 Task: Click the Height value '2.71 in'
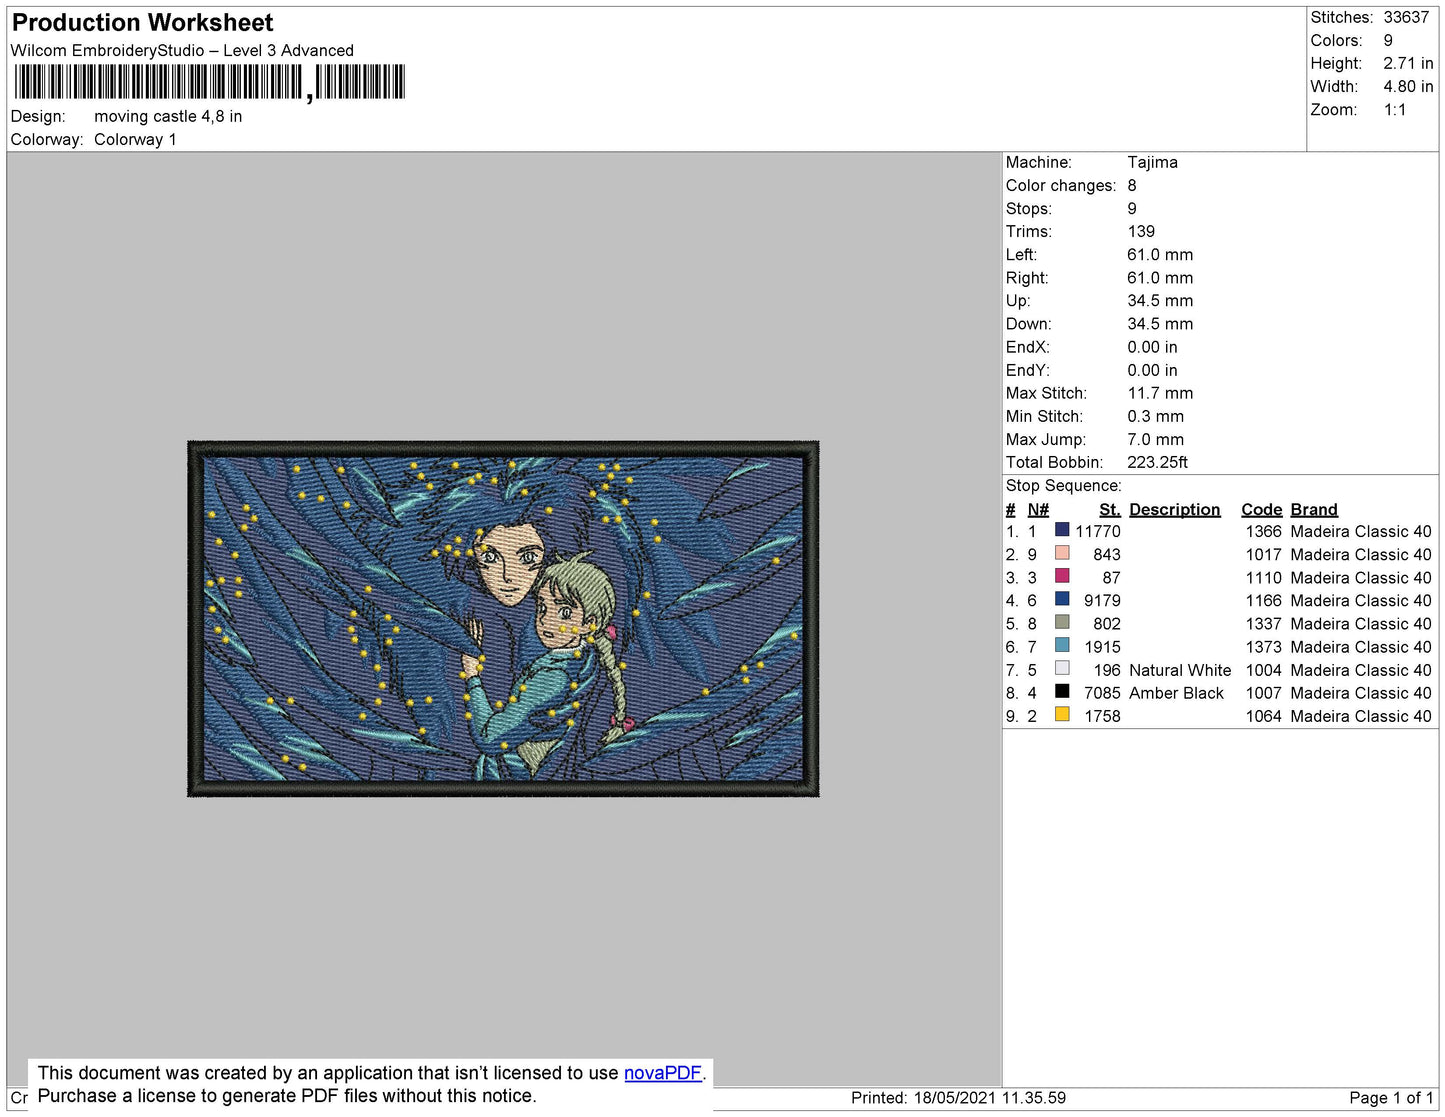pyautogui.click(x=1408, y=63)
